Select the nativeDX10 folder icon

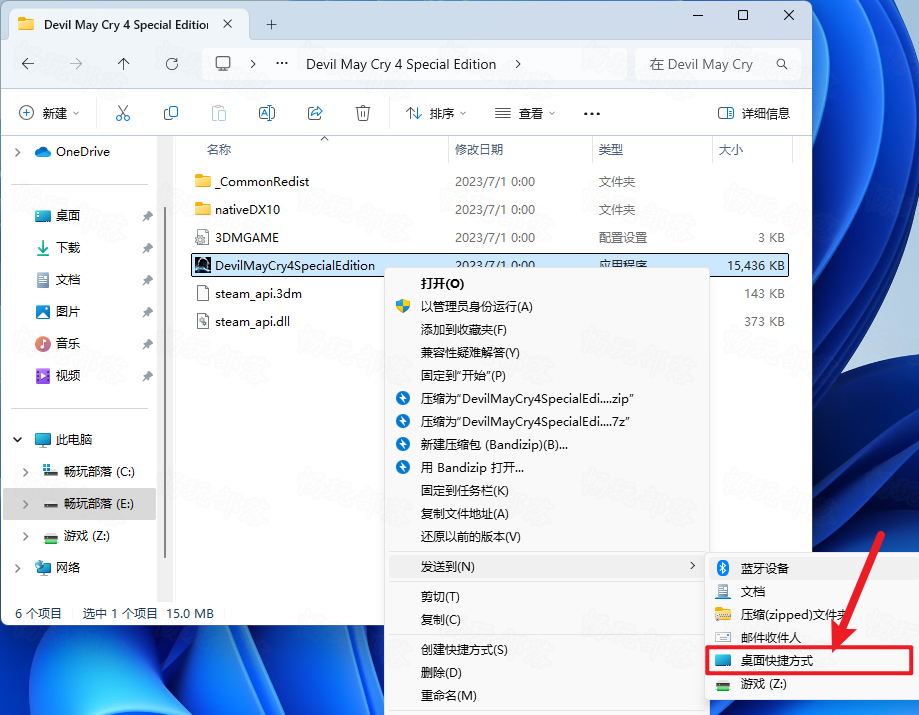(203, 209)
